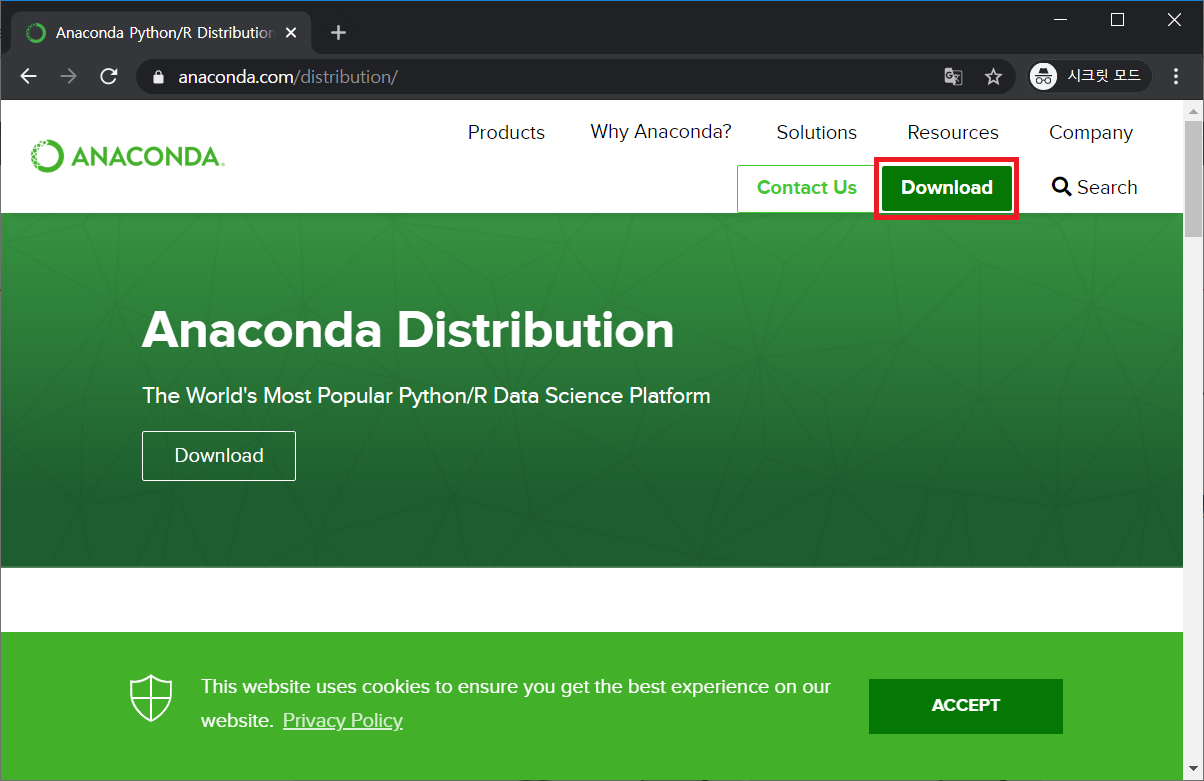Screen dimensions: 1204x781
Task: Open the Google Translate page icon
Action: [953, 77]
